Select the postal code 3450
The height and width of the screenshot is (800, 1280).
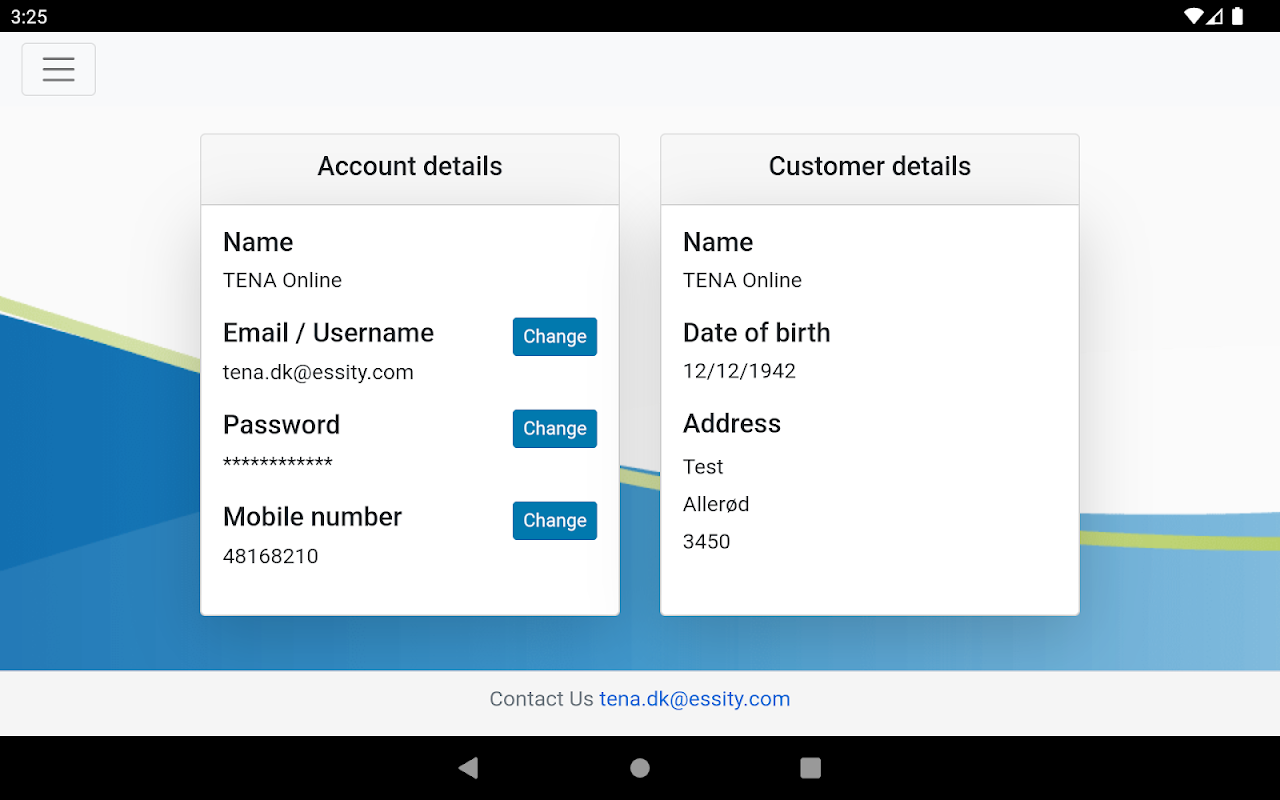click(x=707, y=542)
